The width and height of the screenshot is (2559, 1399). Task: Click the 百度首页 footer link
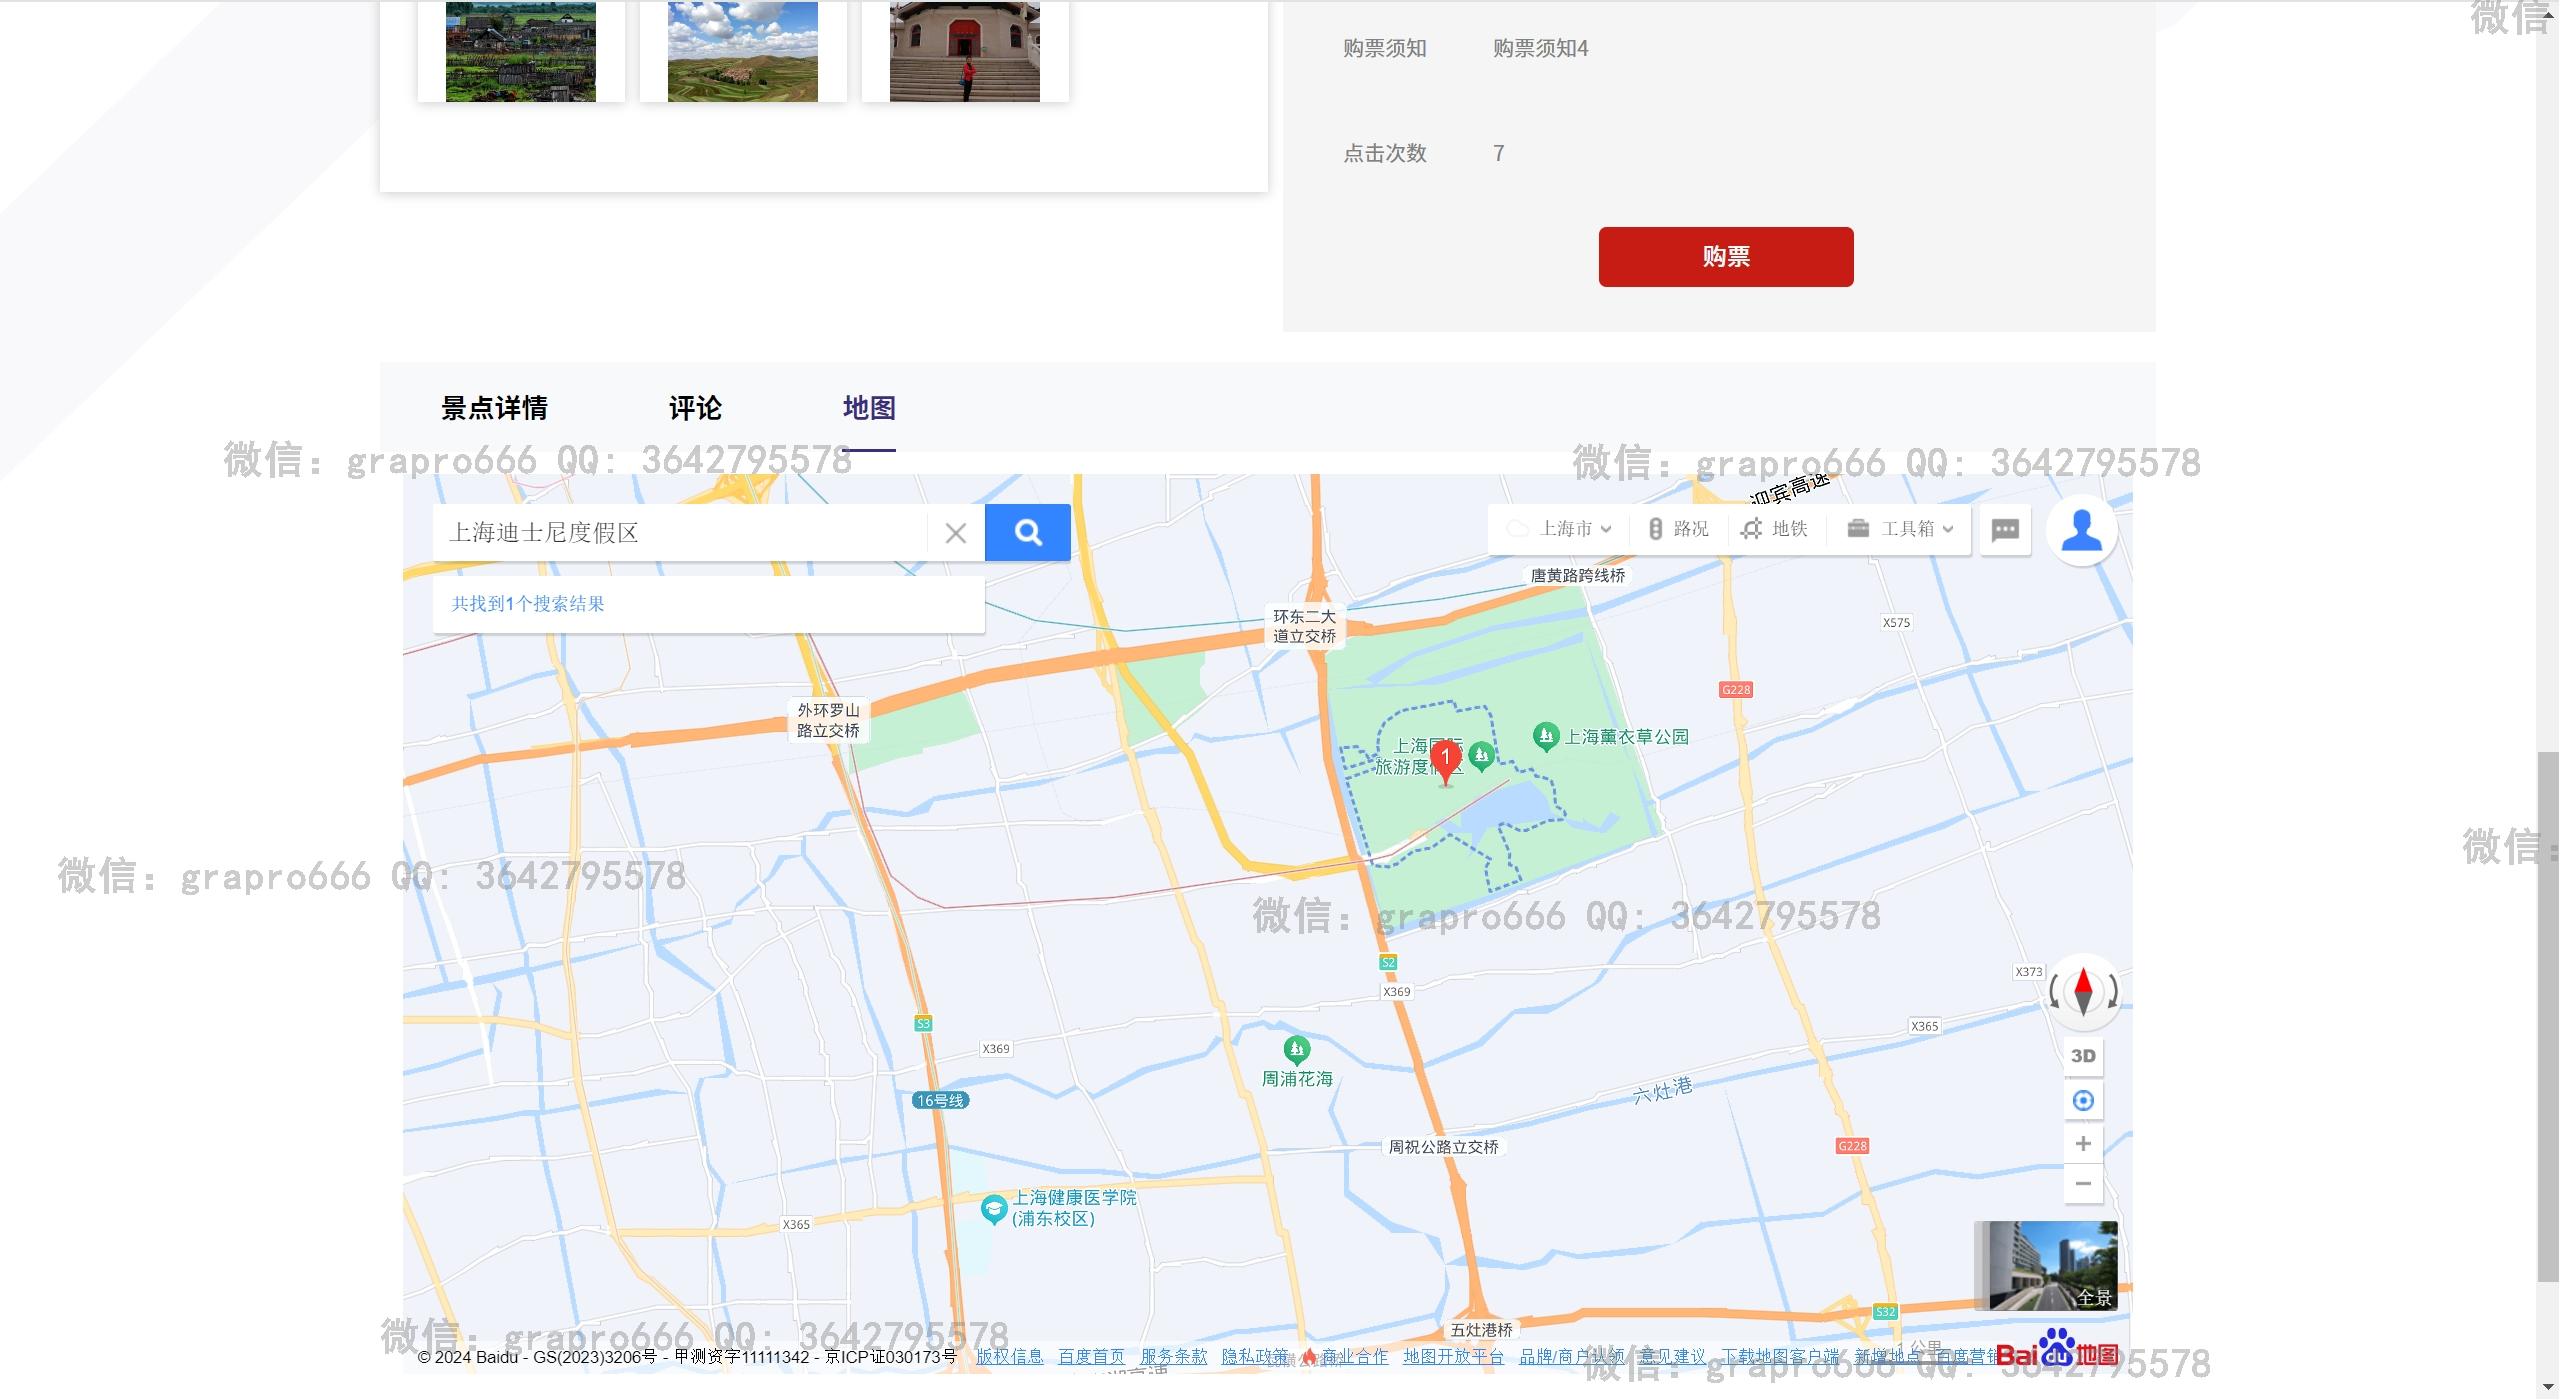click(1090, 1357)
